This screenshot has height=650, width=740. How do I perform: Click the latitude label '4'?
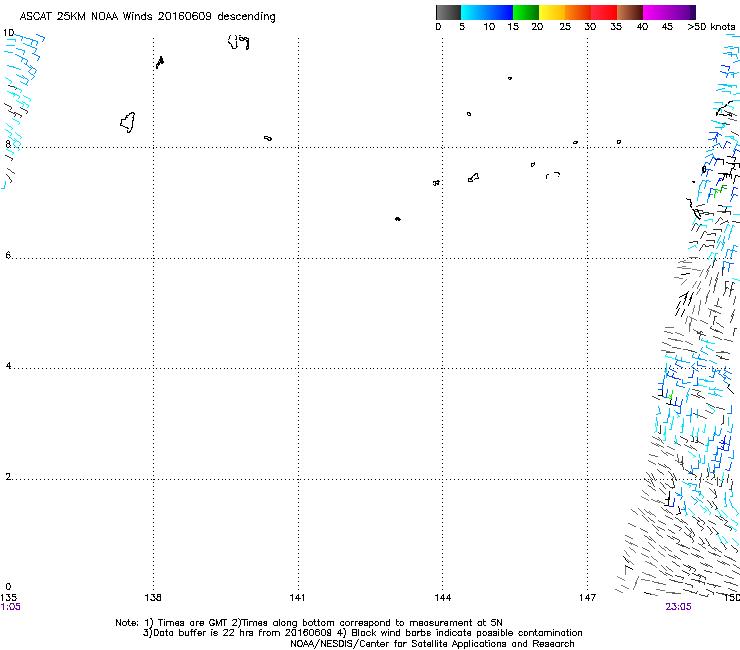(8, 366)
